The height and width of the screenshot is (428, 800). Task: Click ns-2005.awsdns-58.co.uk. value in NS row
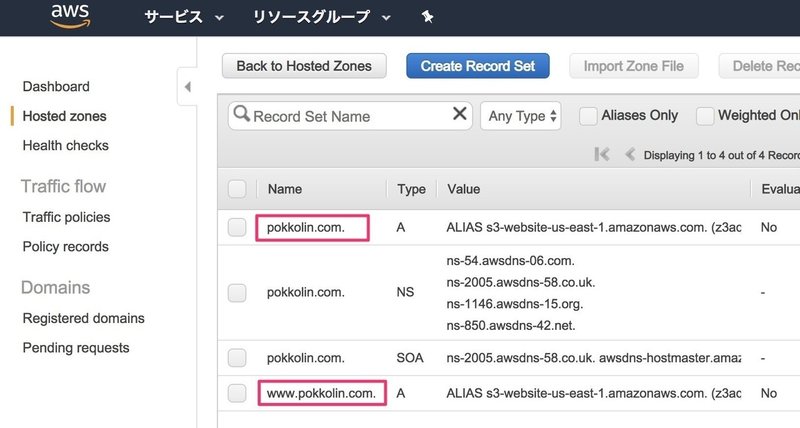pos(521,282)
